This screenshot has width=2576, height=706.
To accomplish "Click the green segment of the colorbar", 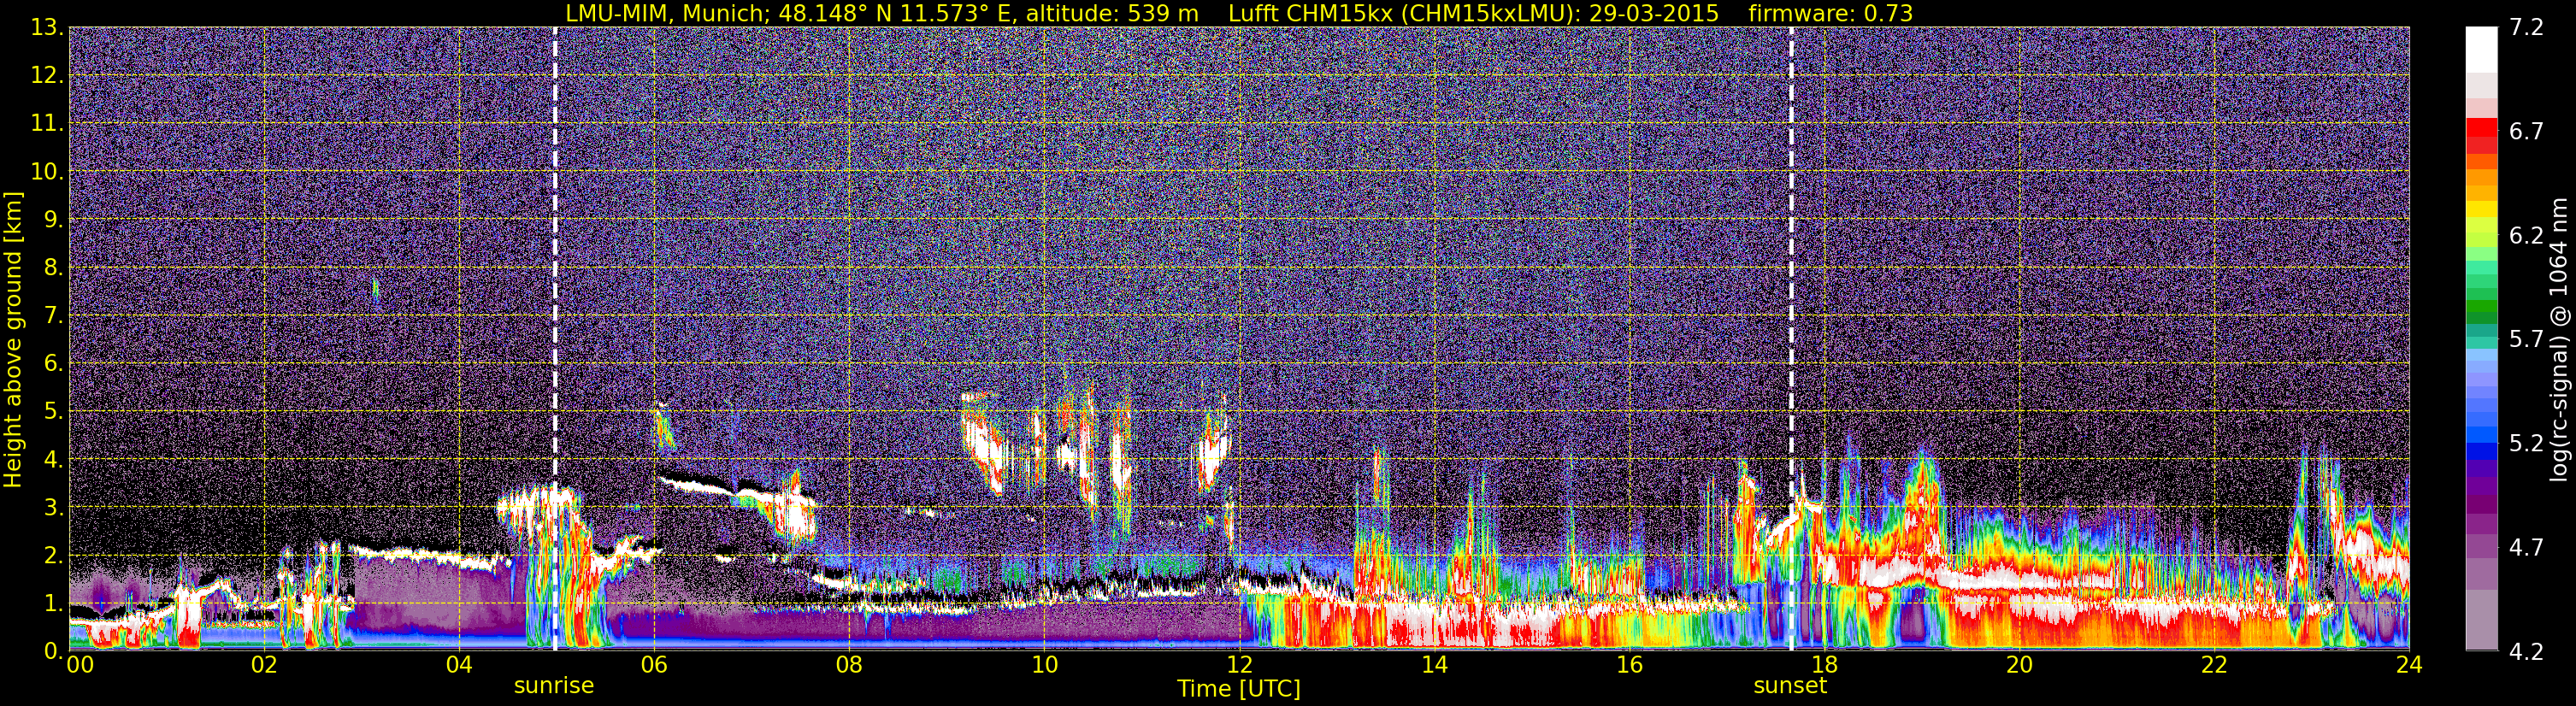I will tap(2481, 306).
